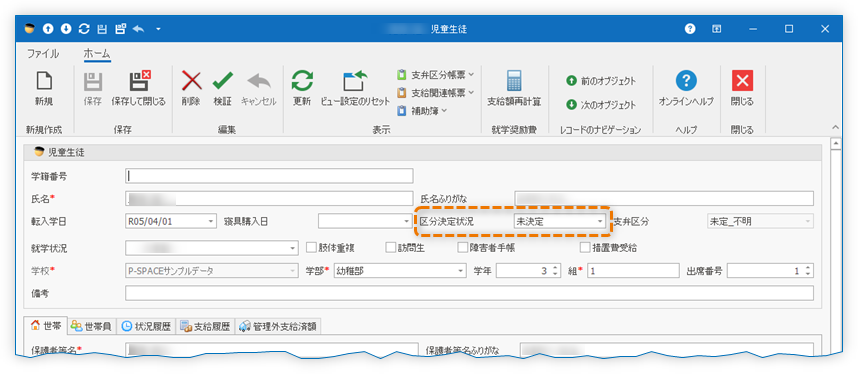The height and width of the screenshot is (374, 858).
Task: Open the 寝具購入日 date dropdown
Action: (x=407, y=221)
